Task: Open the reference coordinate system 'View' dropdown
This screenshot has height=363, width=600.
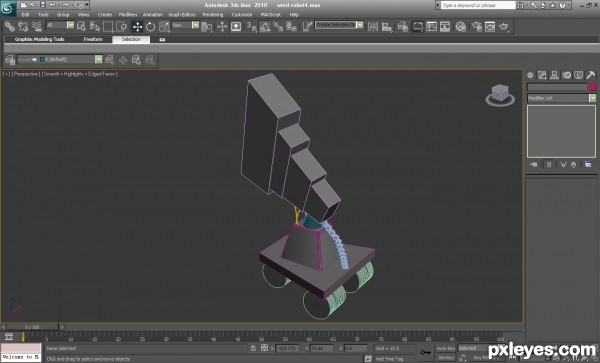Action: tap(185, 25)
